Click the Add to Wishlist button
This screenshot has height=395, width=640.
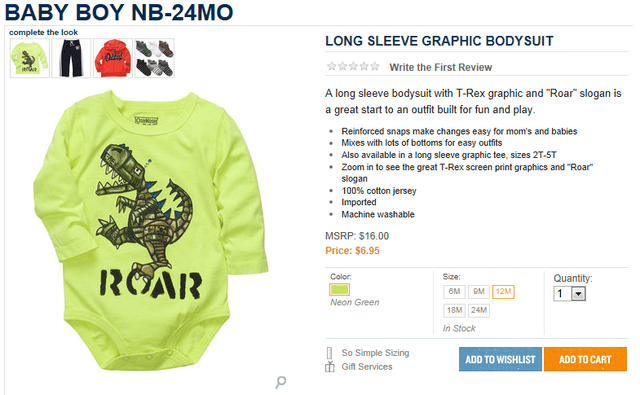[500, 359]
